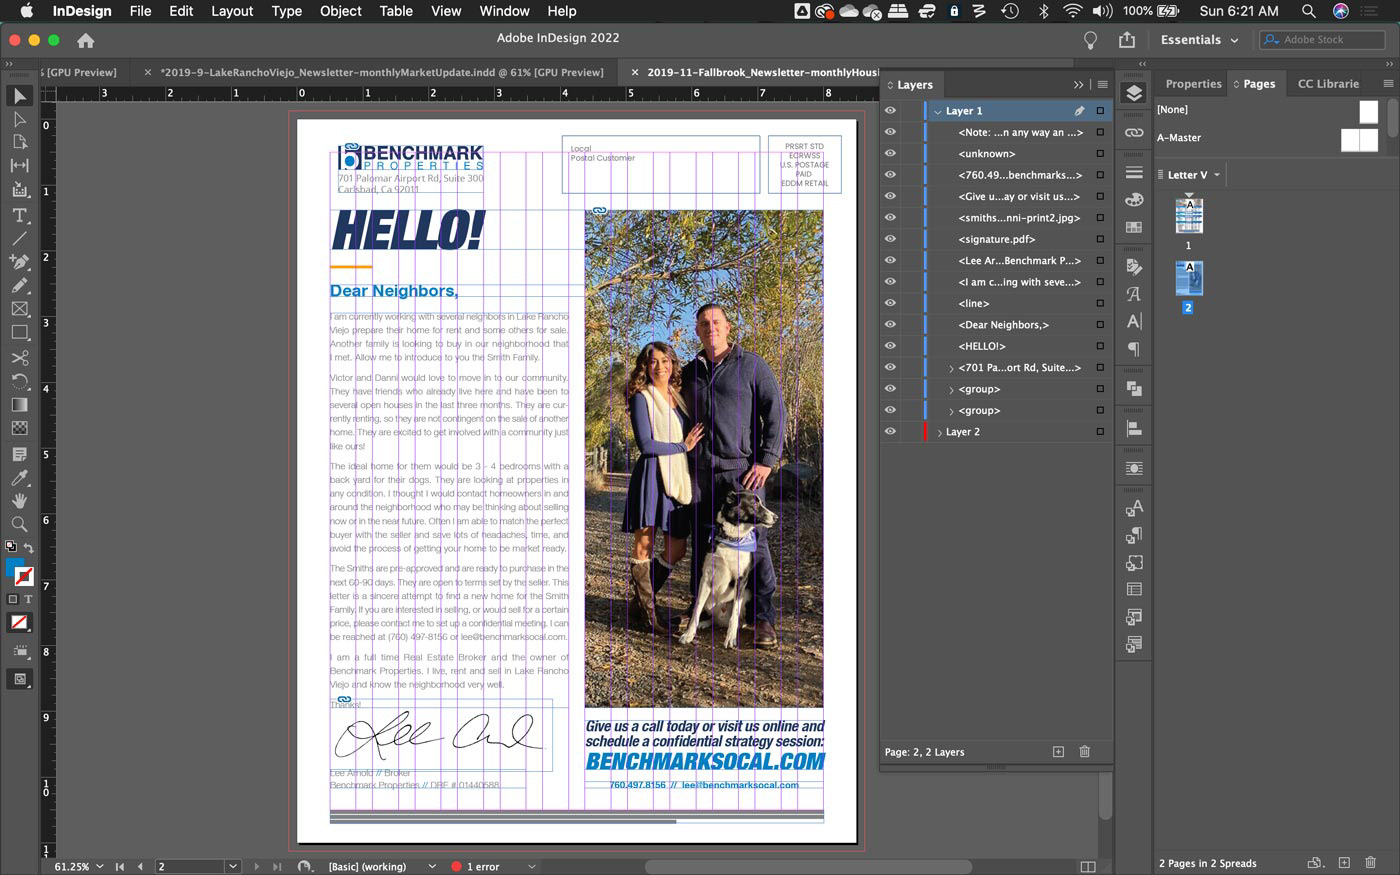Screen dimensions: 1400x875
Task: Expand the <701 Pa...ort Rd, Suite...> group
Action: [951, 368]
